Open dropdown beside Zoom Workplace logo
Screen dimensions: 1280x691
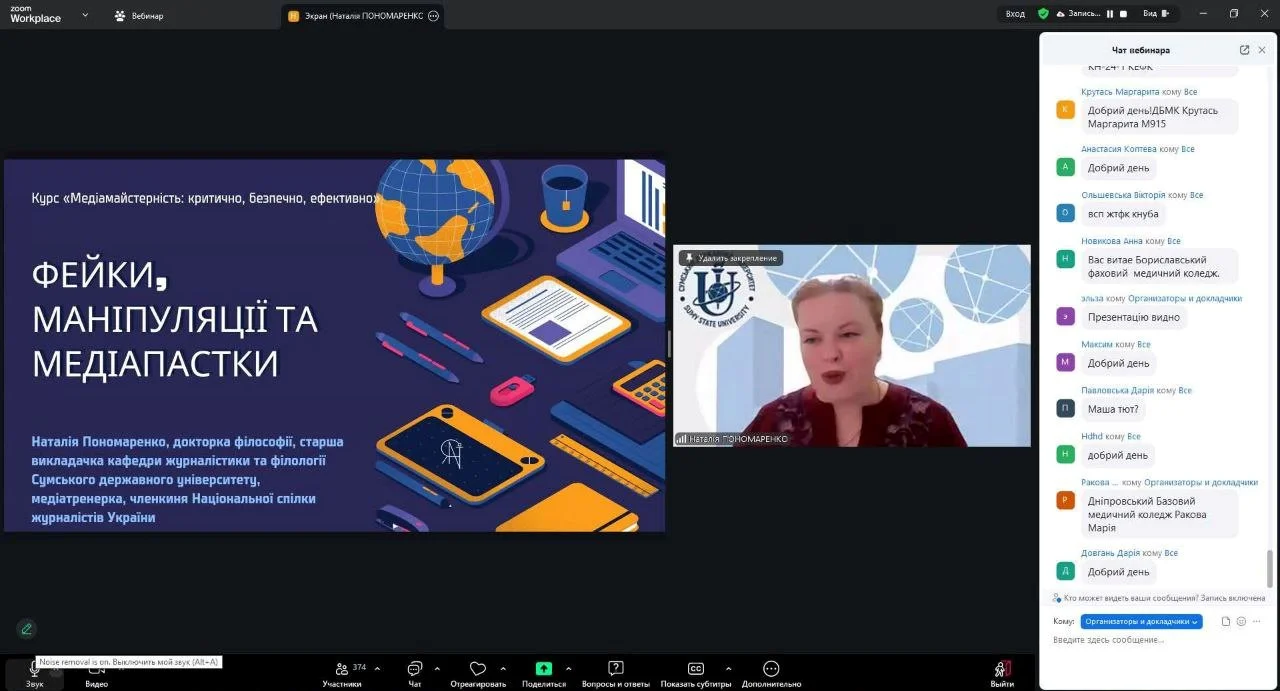[85, 15]
